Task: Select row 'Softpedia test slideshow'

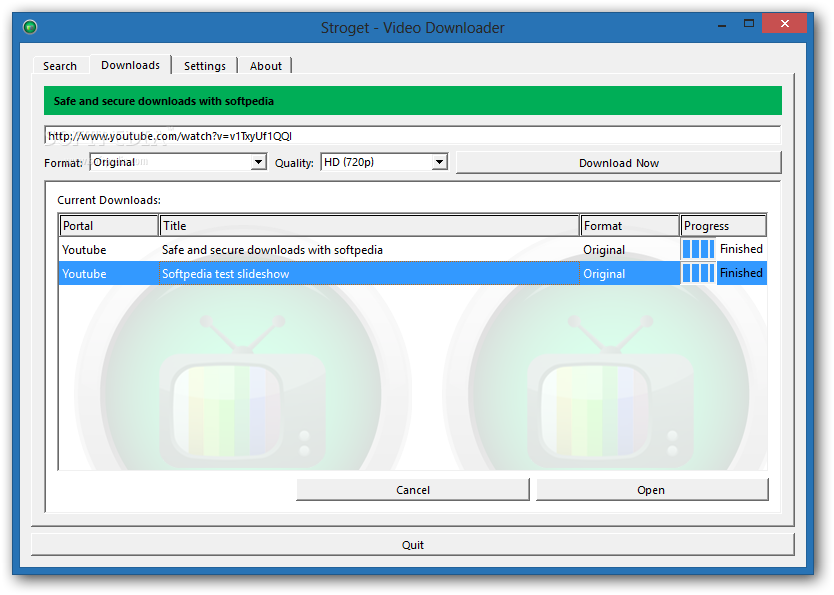Action: 413,273
